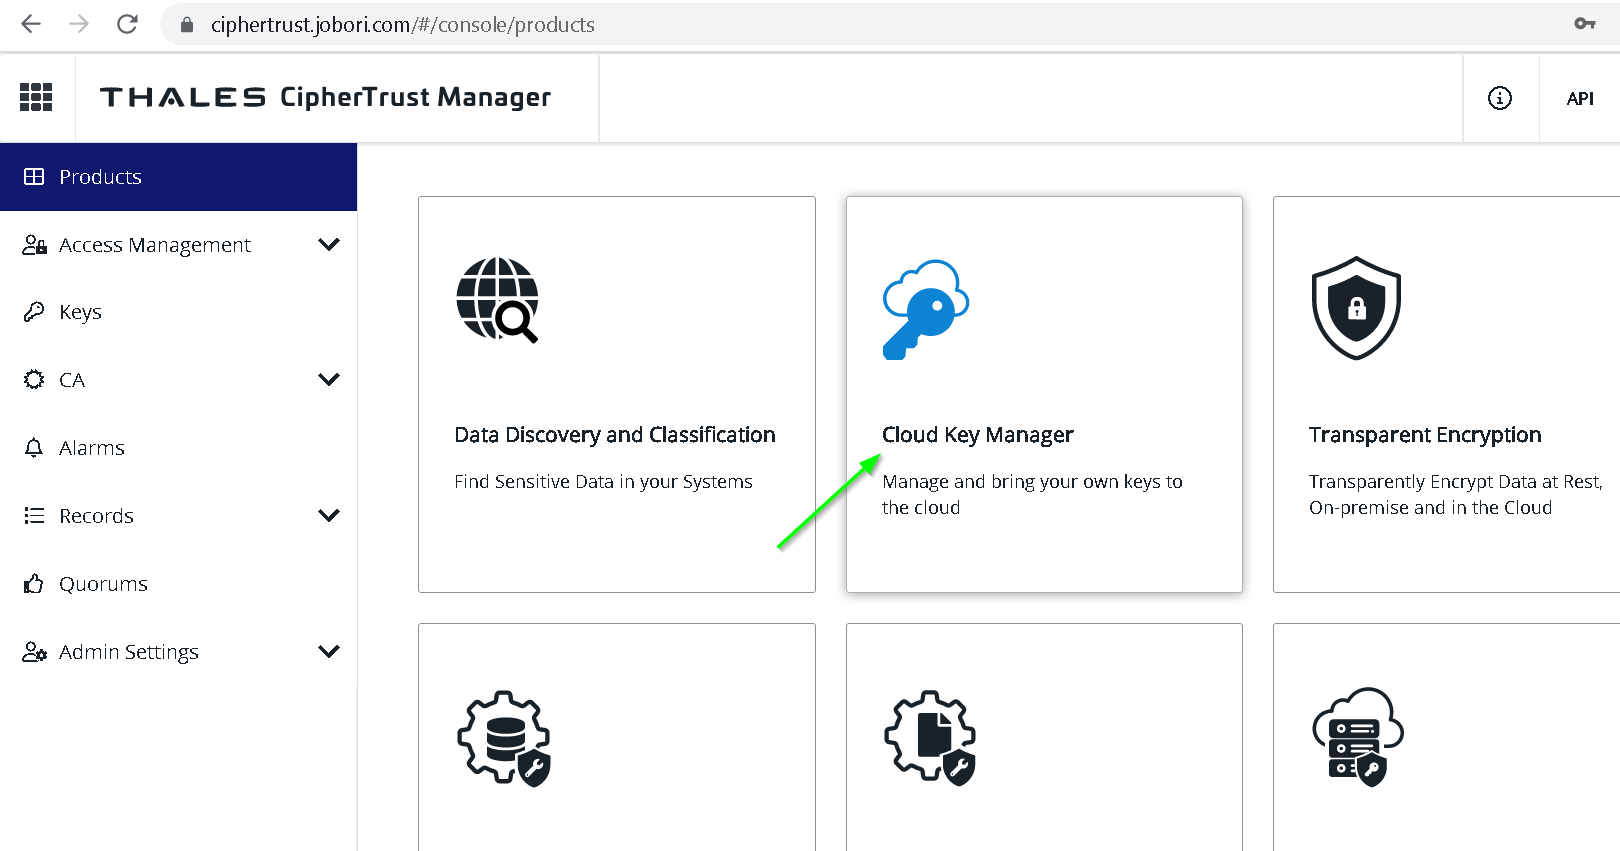
Task: Click 'Transparently Encrypt Data at Rest' description
Action: click(x=1456, y=495)
